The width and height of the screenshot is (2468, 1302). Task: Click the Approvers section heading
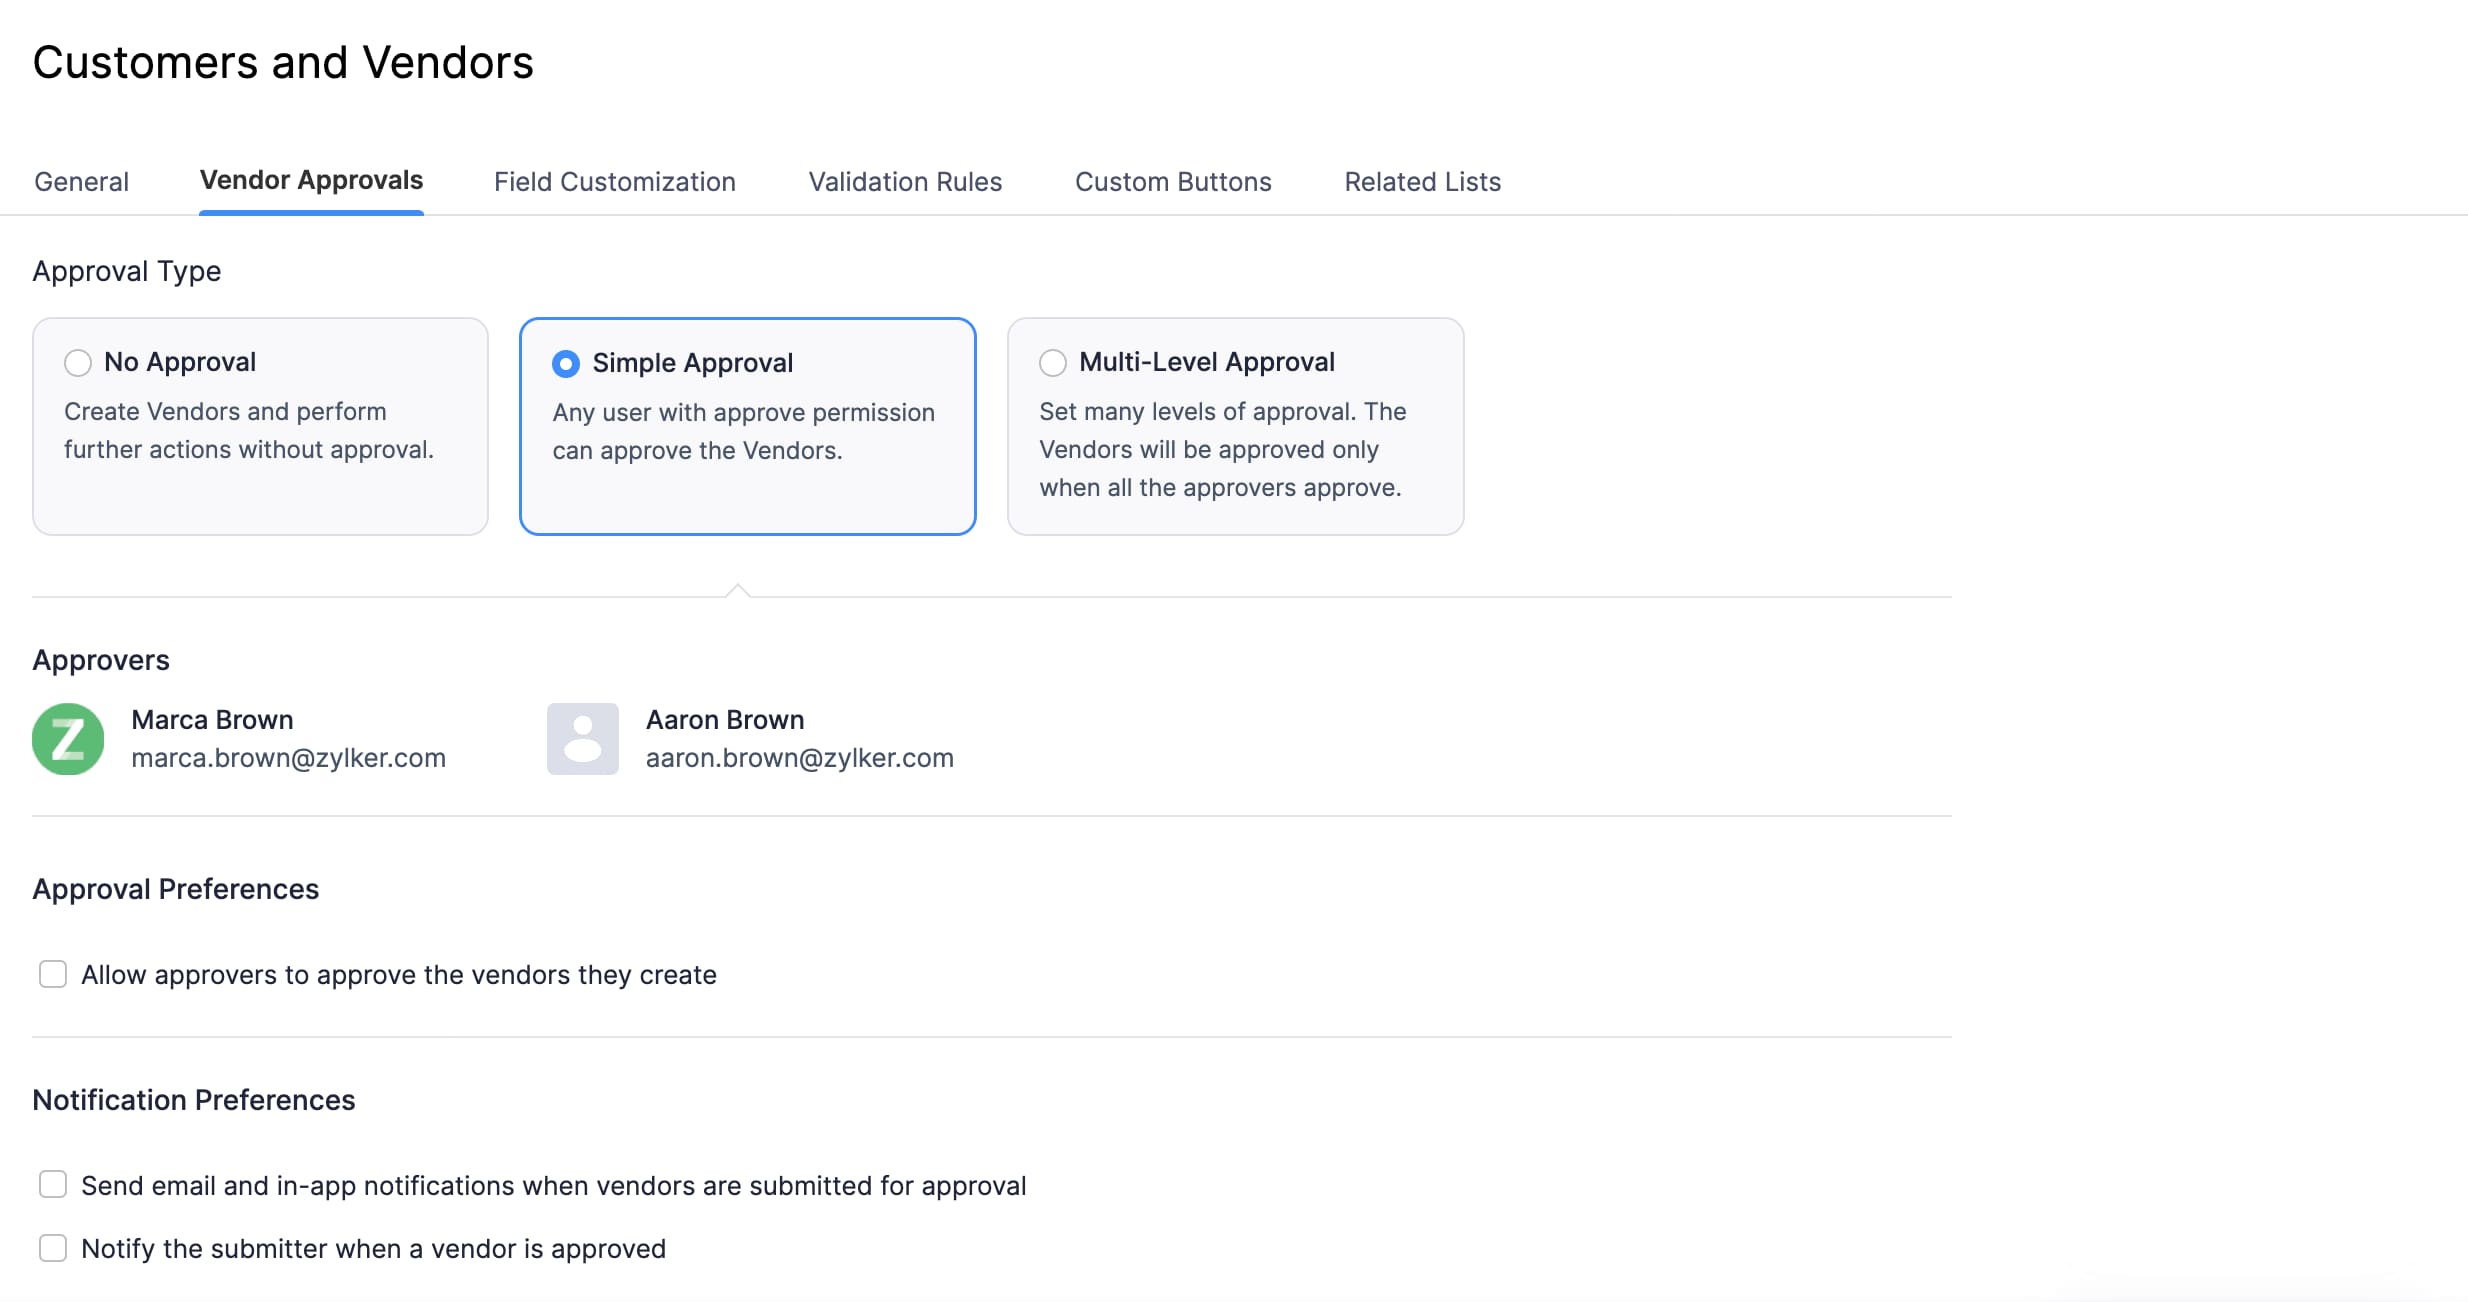[101, 659]
